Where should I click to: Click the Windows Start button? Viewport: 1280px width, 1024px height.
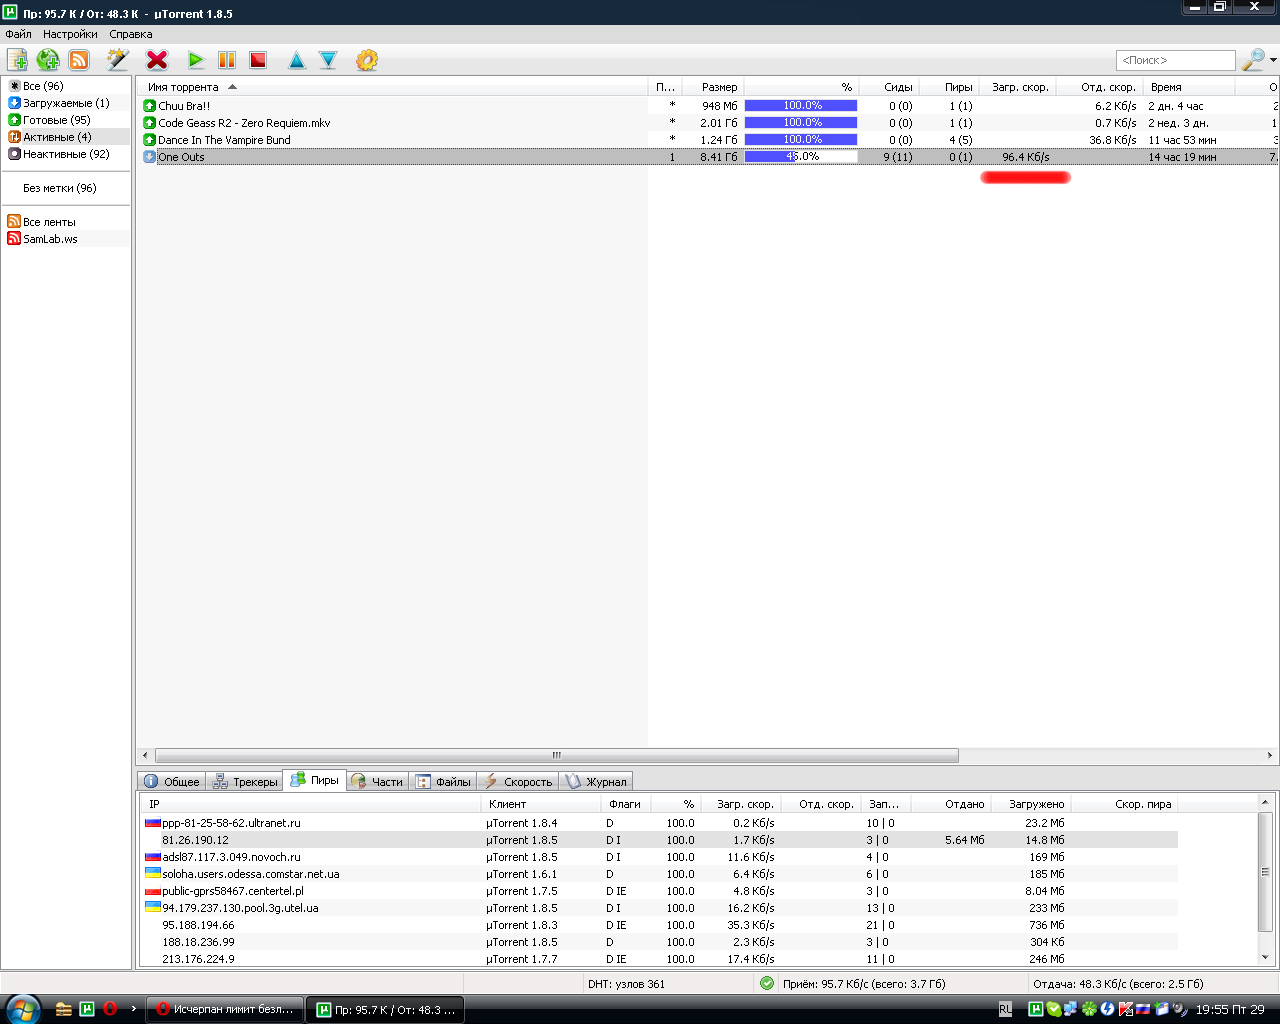point(22,1009)
